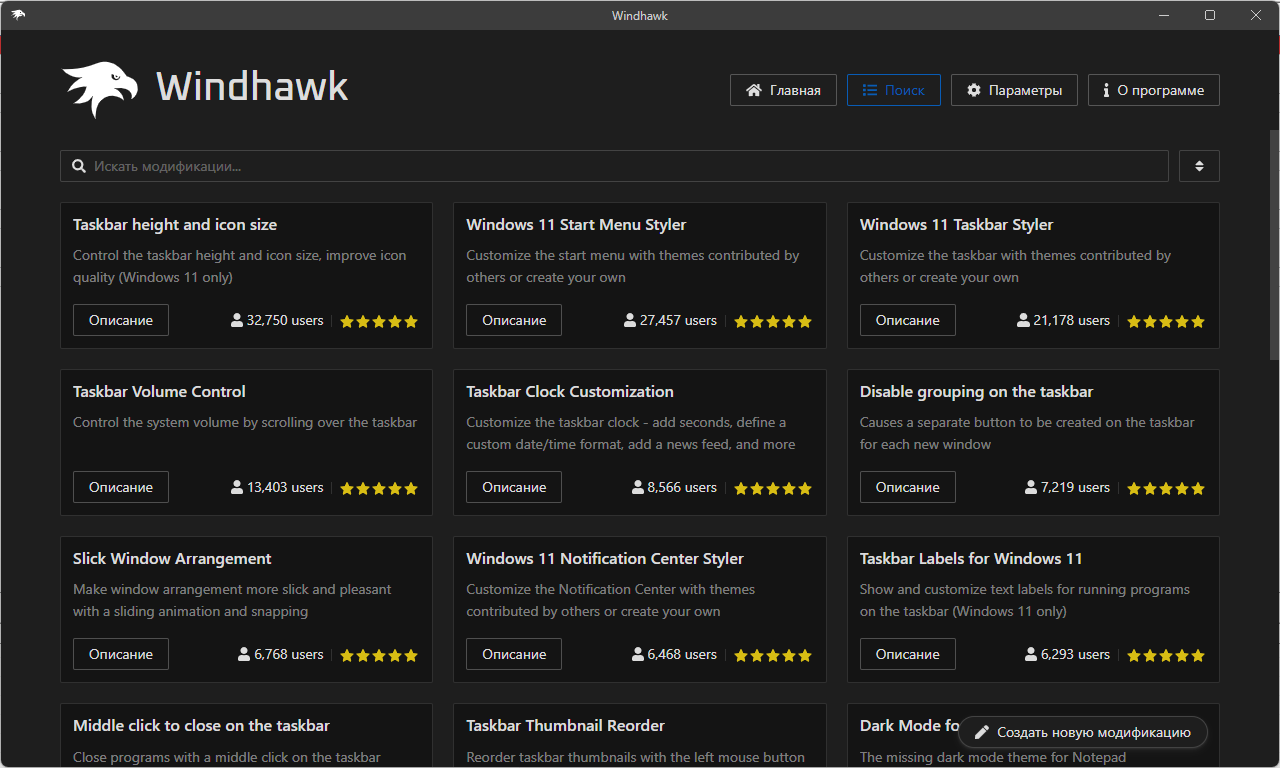Switch to the Поиск tab

pyautogui.click(x=893, y=90)
